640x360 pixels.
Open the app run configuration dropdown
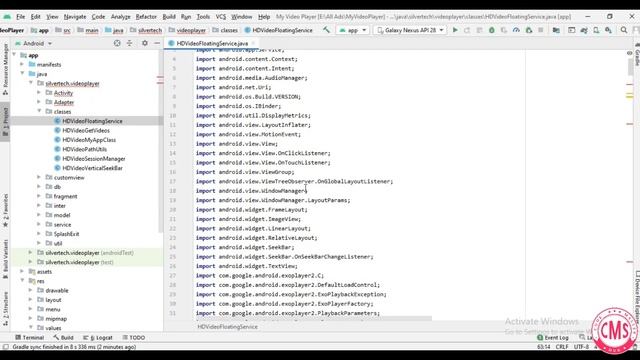coord(353,30)
